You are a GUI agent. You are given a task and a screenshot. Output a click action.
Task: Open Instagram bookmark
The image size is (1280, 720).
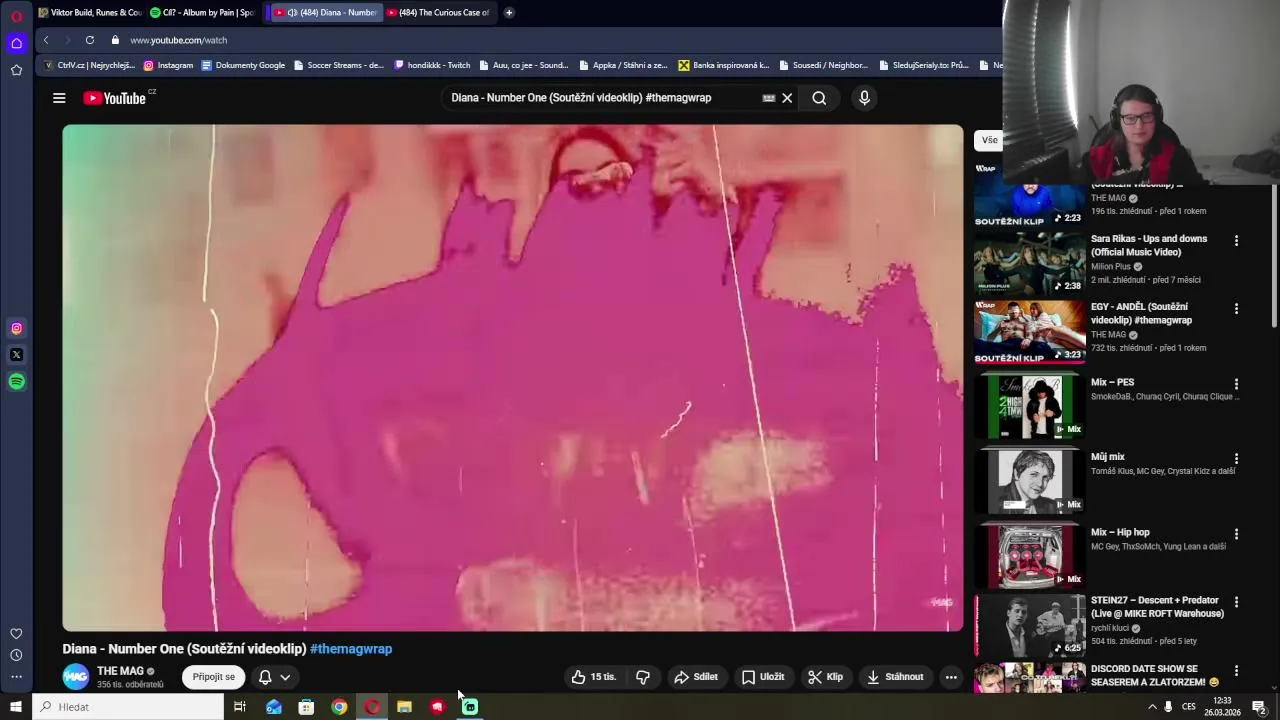pos(168,65)
